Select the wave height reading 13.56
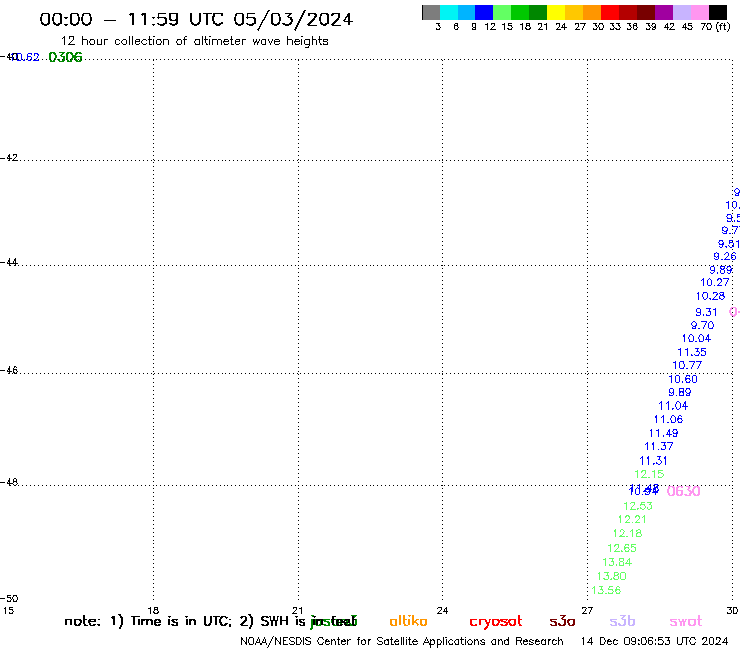The height and width of the screenshot is (650, 740). coord(606,591)
